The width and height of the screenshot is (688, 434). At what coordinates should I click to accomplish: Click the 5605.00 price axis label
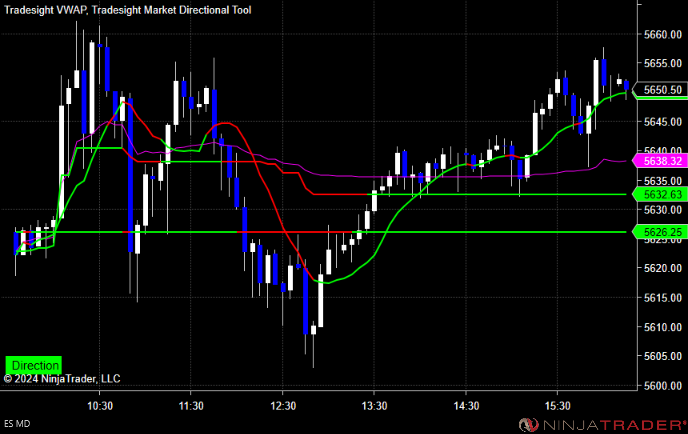click(663, 356)
